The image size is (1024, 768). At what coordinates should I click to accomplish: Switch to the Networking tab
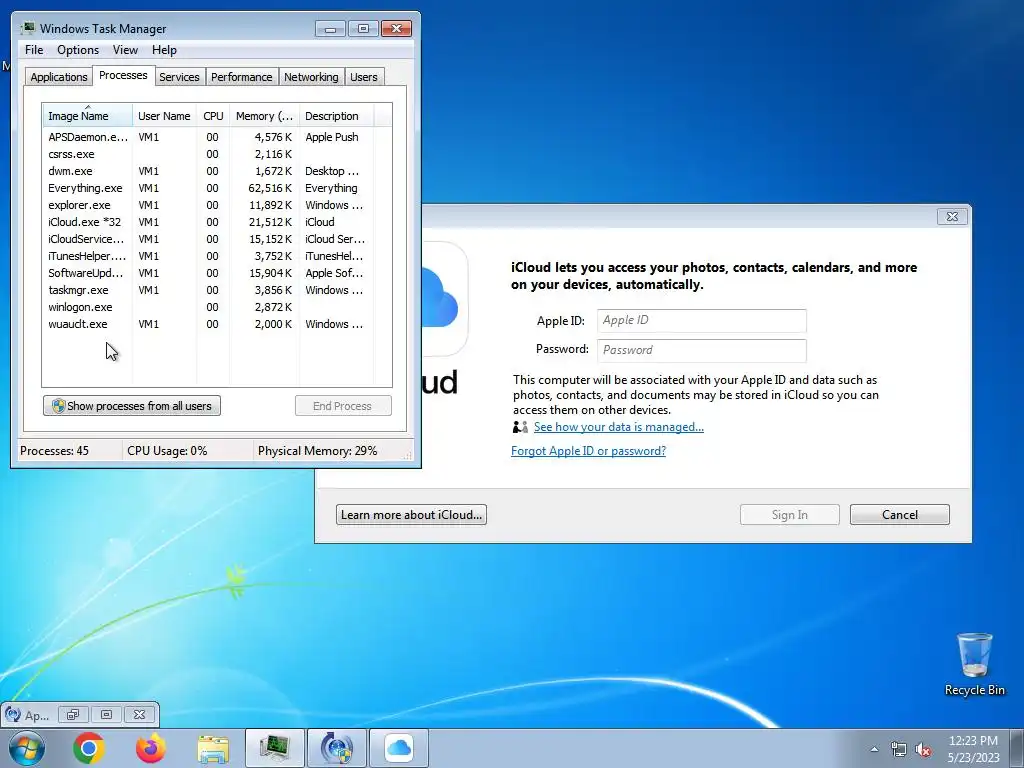[311, 77]
